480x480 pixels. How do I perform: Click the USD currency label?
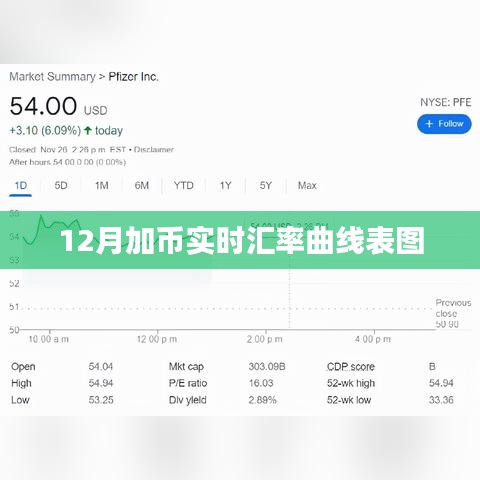95,110
